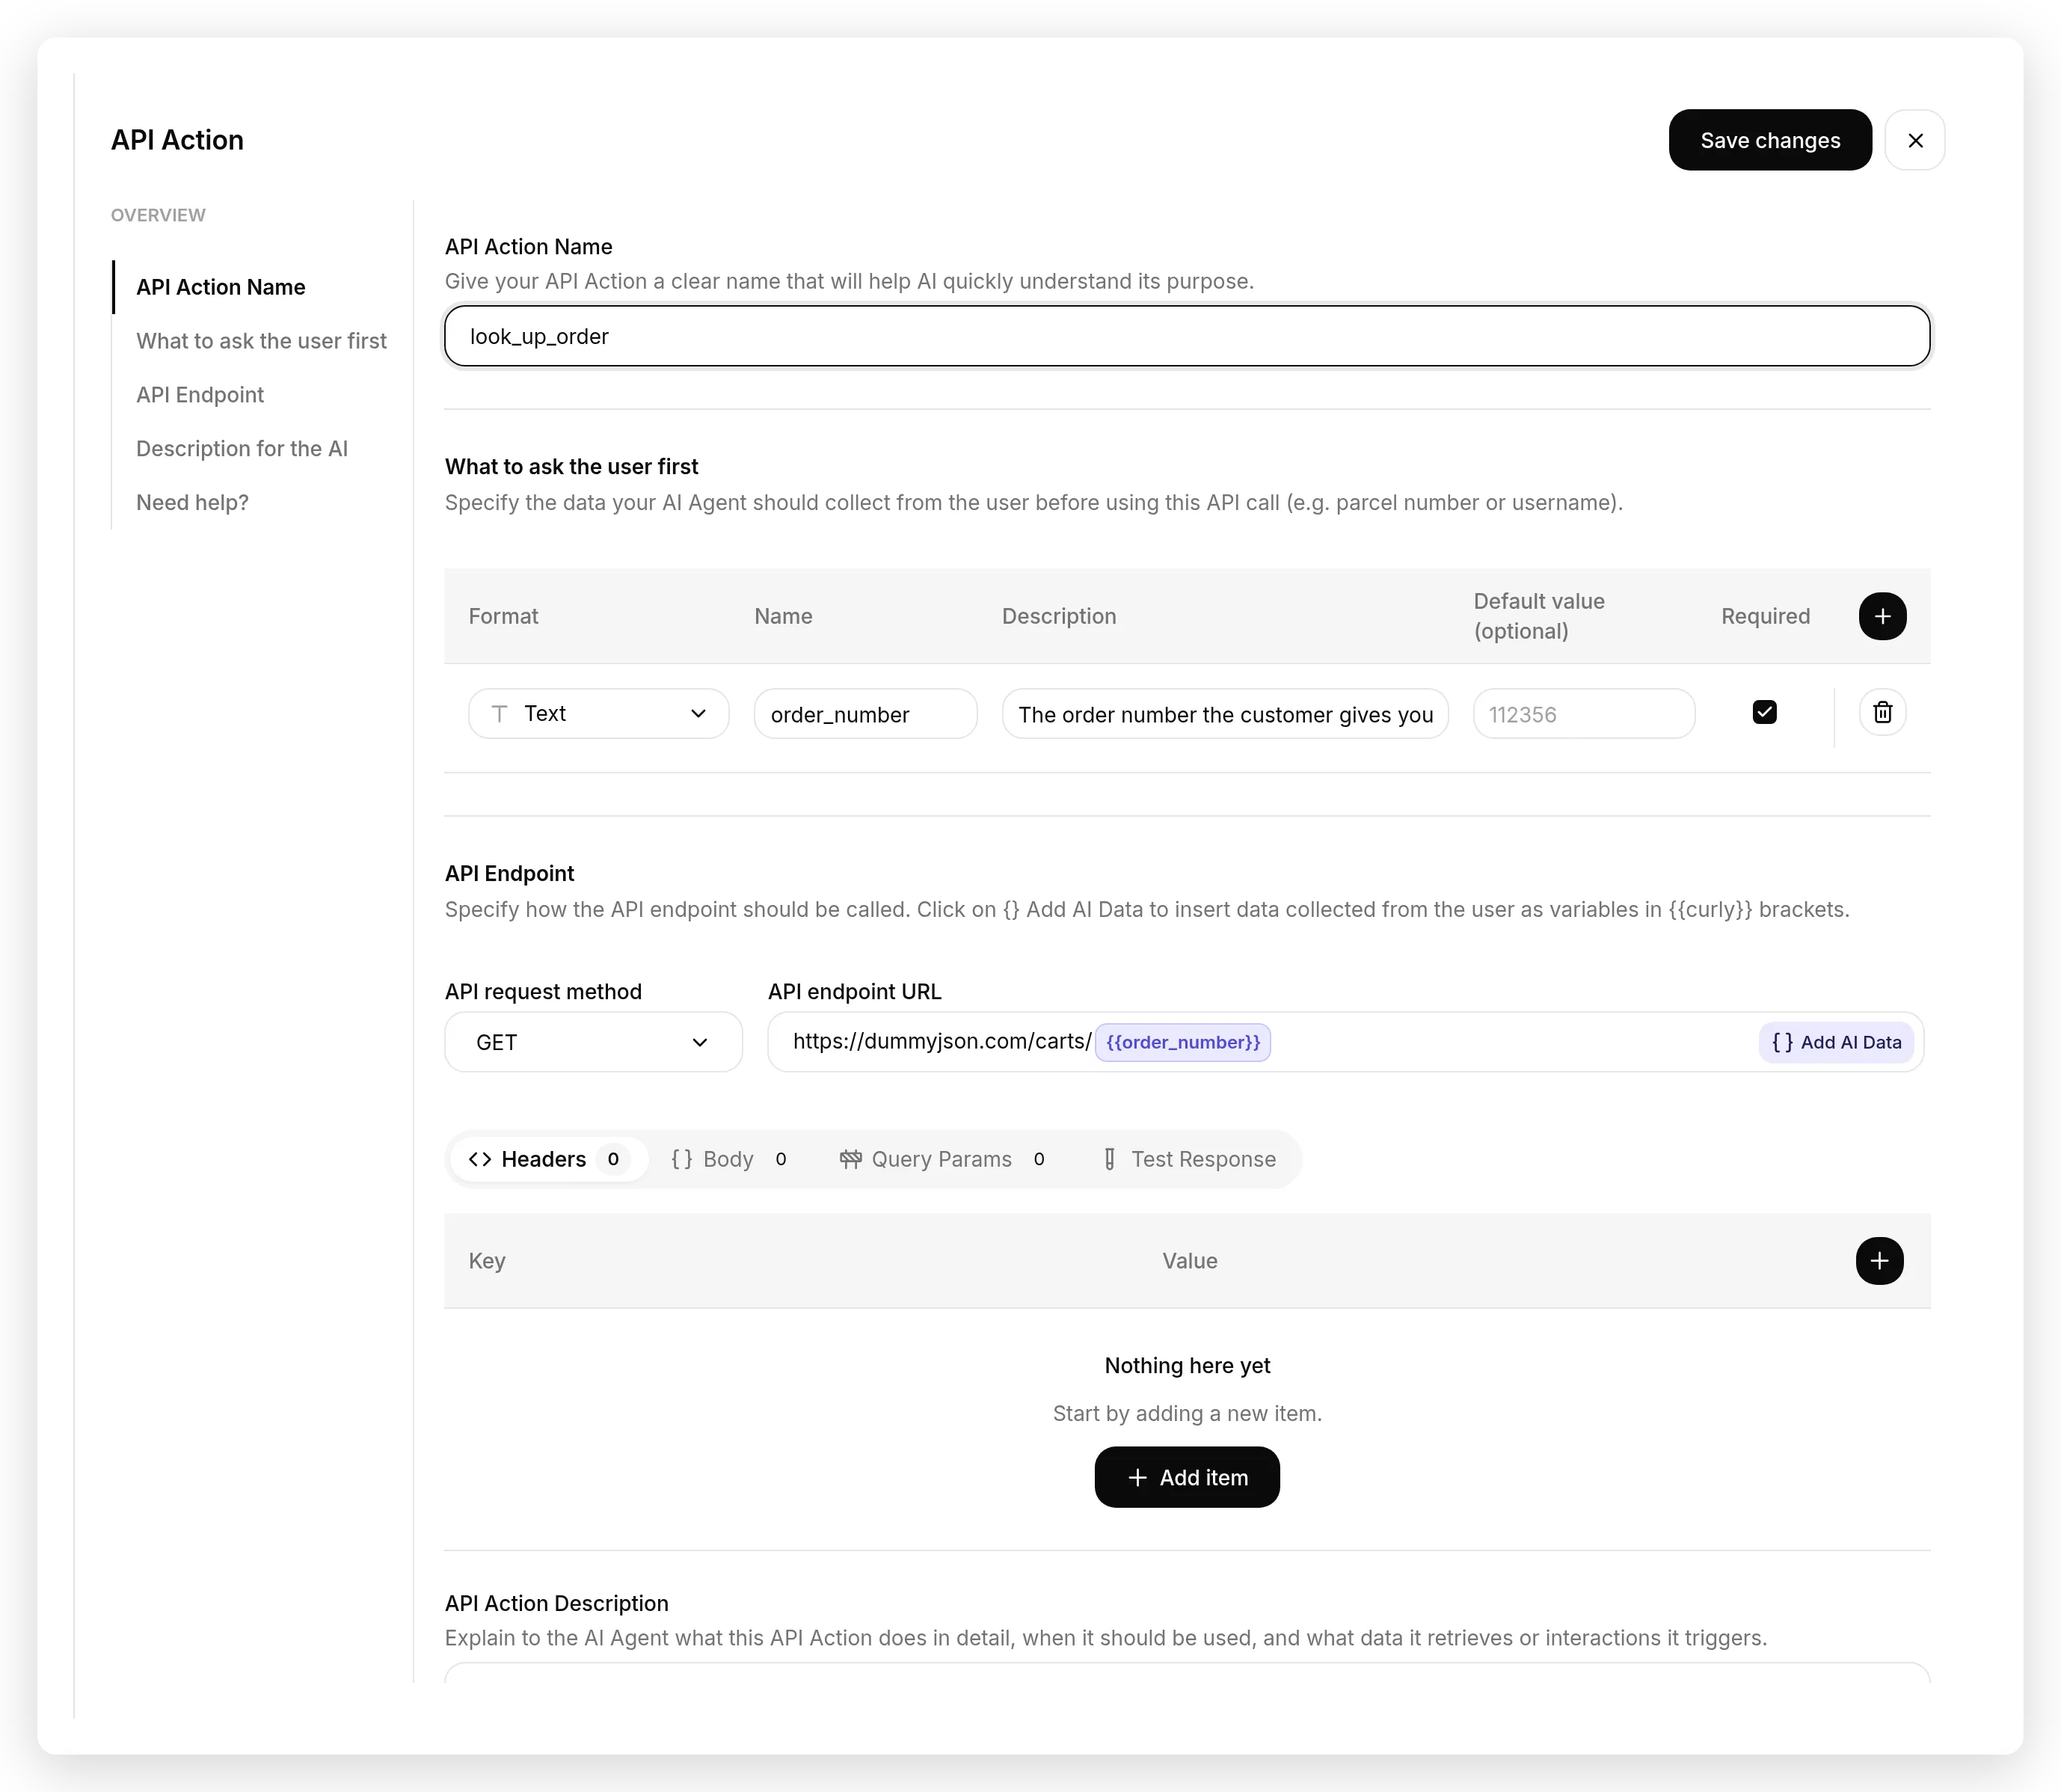This screenshot has height=1792, width=2061.
Task: Open the GET request method dropdown
Action: 593,1042
